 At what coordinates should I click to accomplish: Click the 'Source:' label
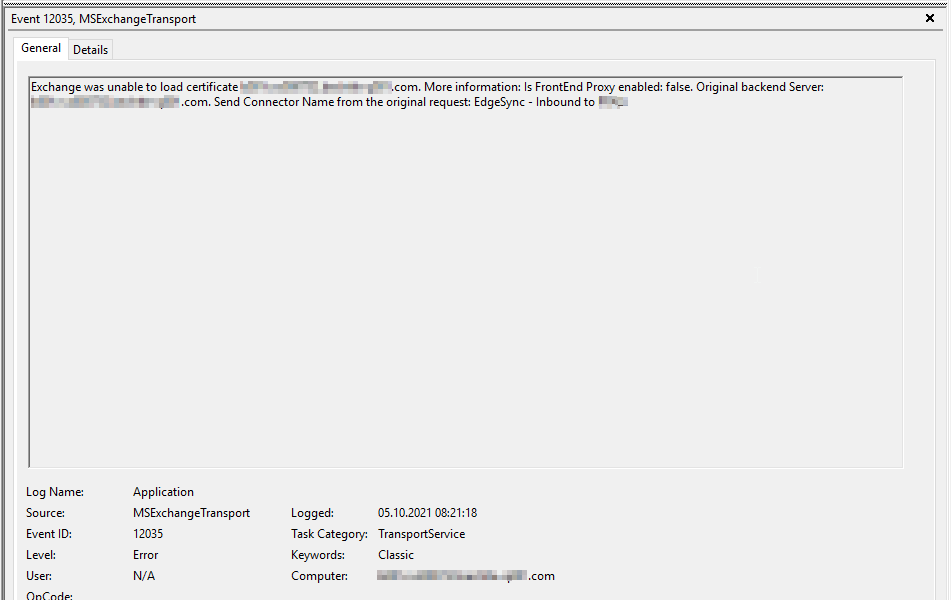45,513
